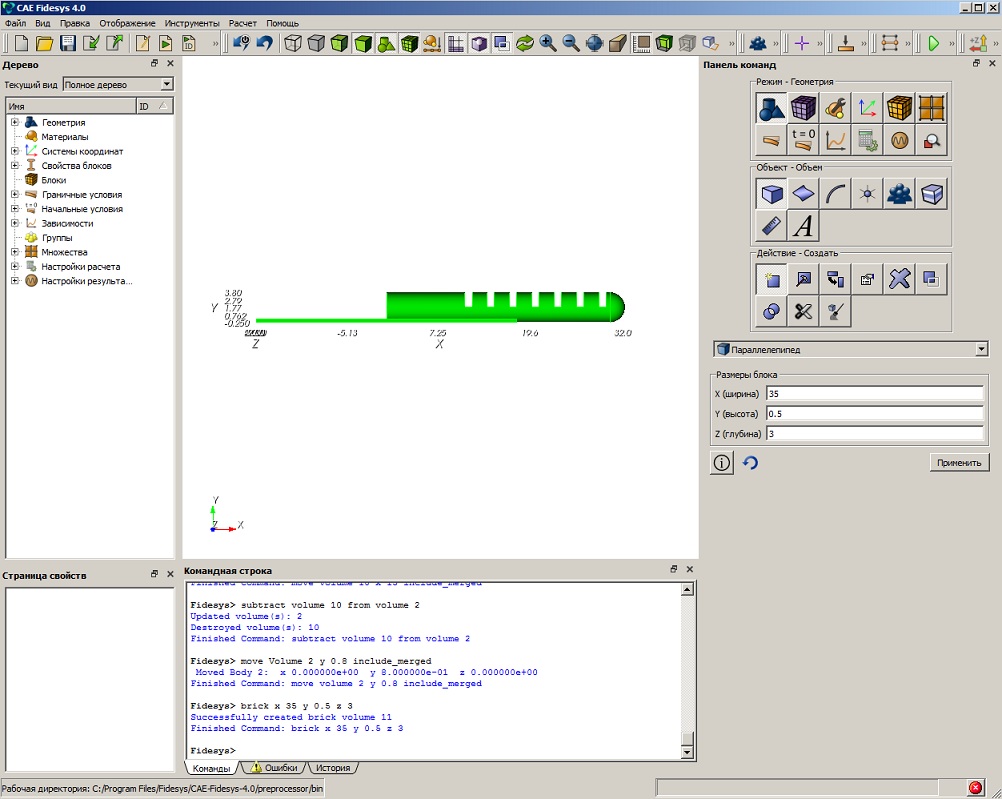Select the letter A text object icon
The width and height of the screenshot is (1002, 799).
(x=803, y=226)
